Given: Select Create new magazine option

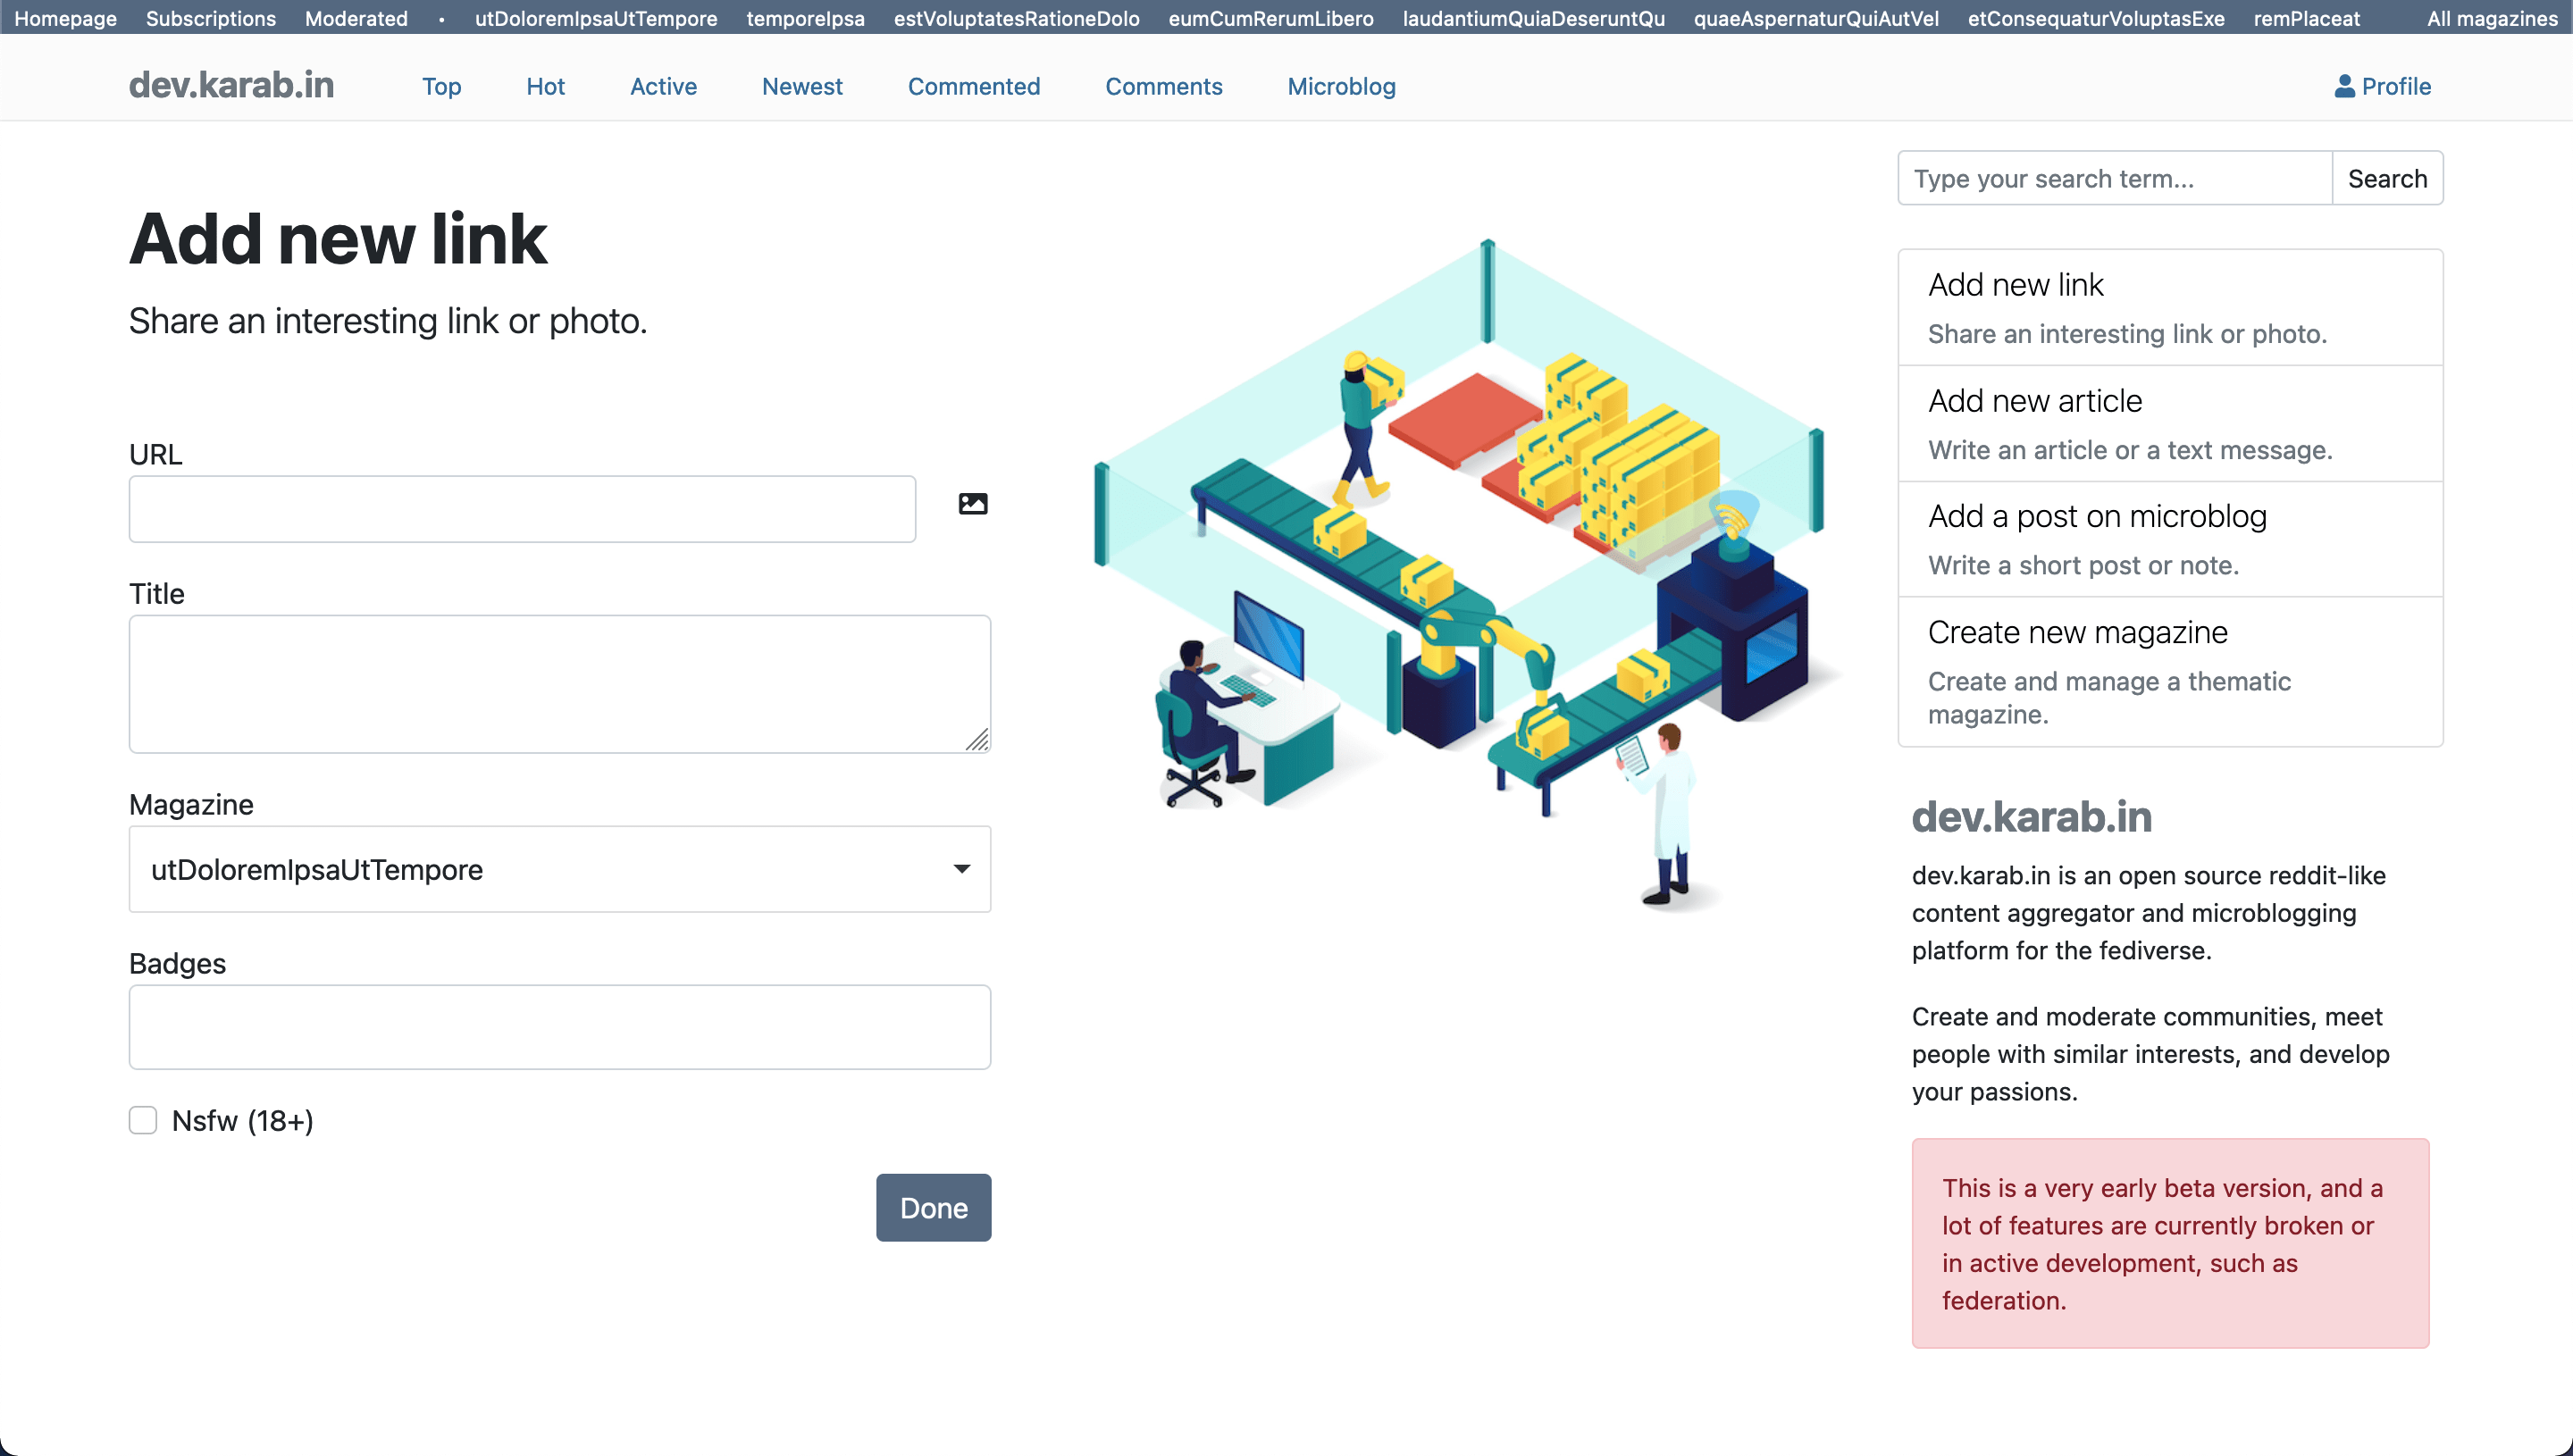Looking at the screenshot, I should [x=2077, y=632].
